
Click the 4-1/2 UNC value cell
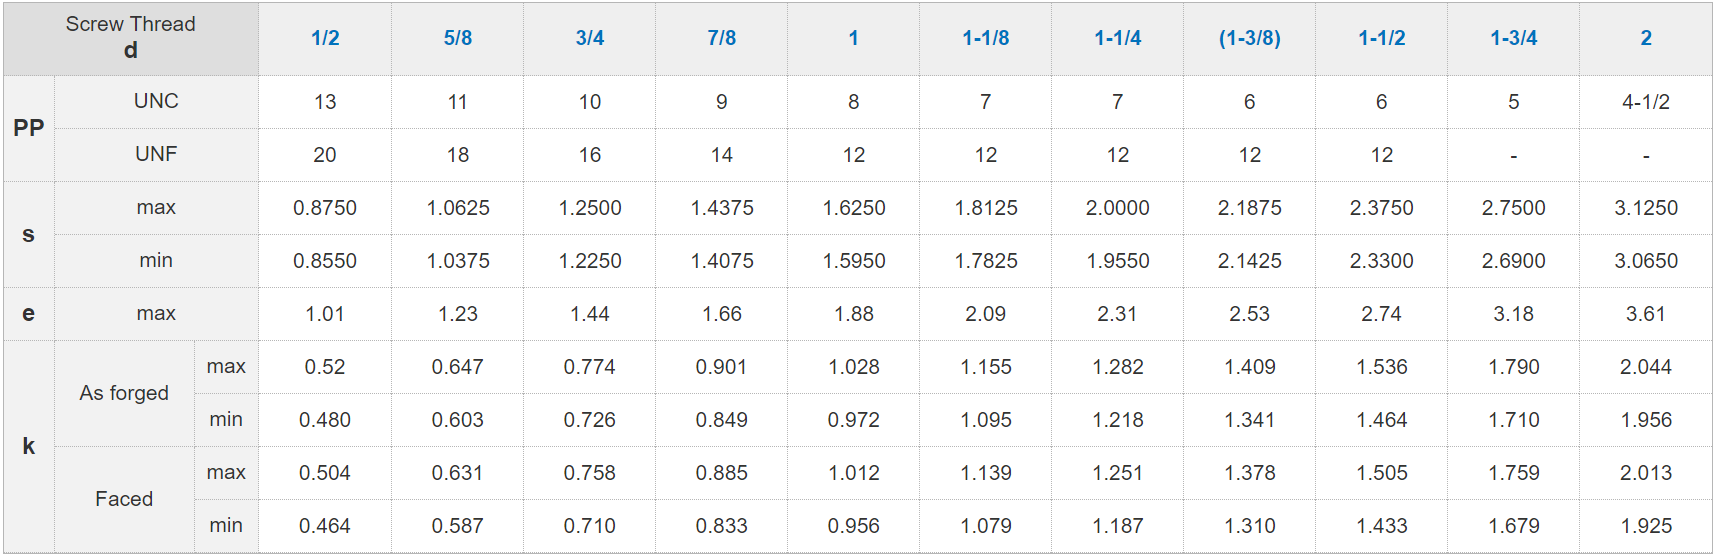[x=1646, y=102]
